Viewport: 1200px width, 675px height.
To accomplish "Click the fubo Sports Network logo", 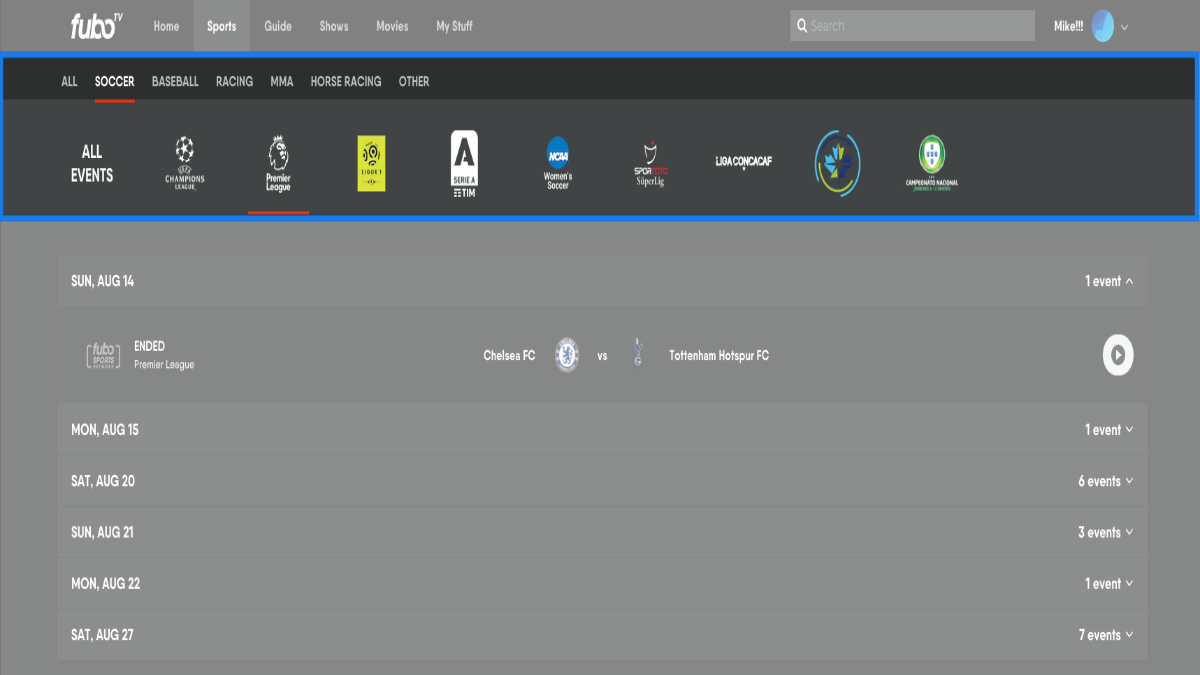I will tap(103, 355).
